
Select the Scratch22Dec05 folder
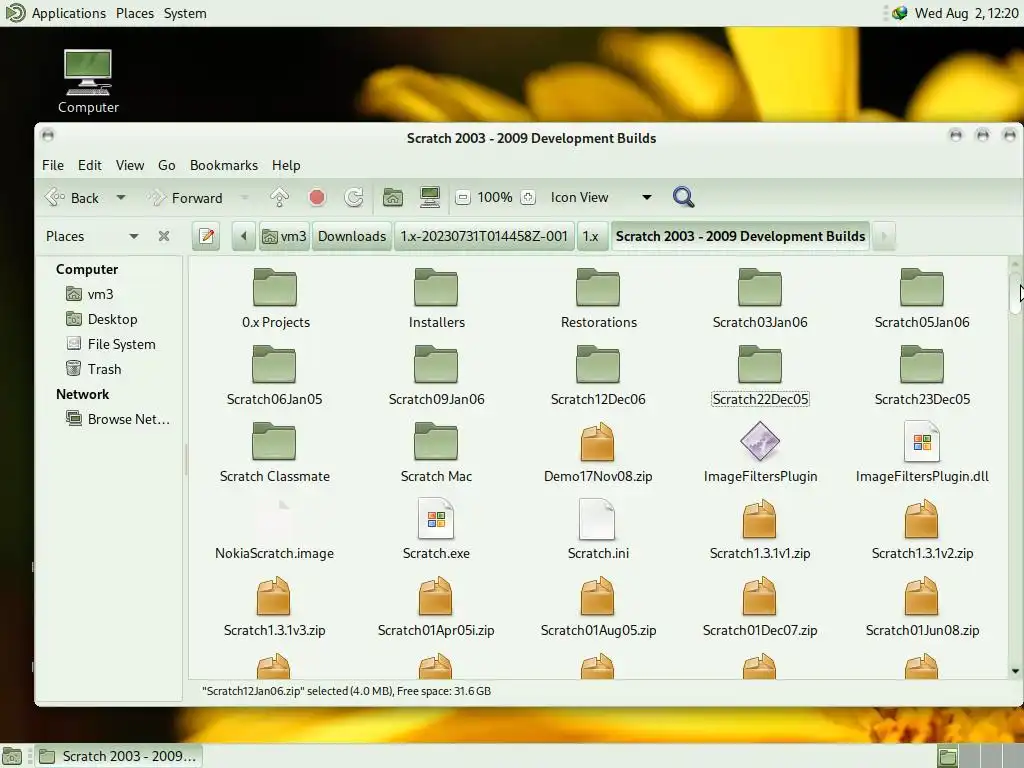(760, 376)
